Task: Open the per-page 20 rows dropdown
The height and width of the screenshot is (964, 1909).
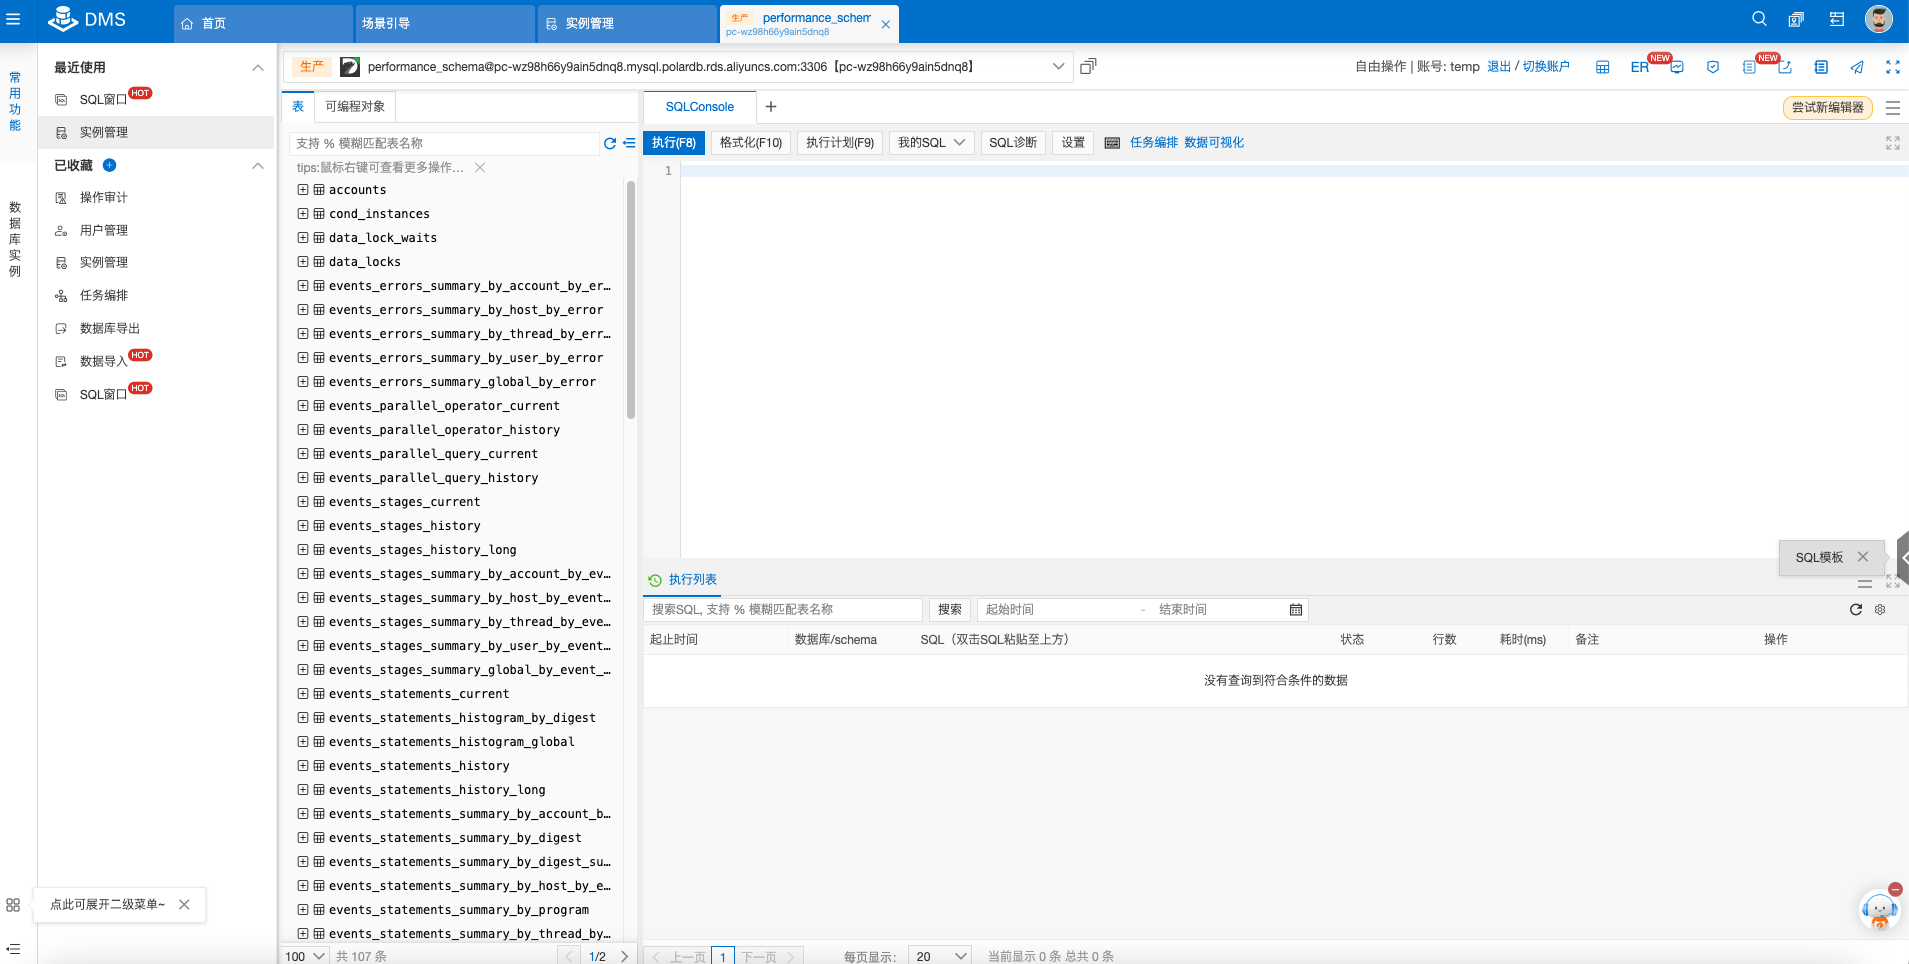Action: point(940,956)
